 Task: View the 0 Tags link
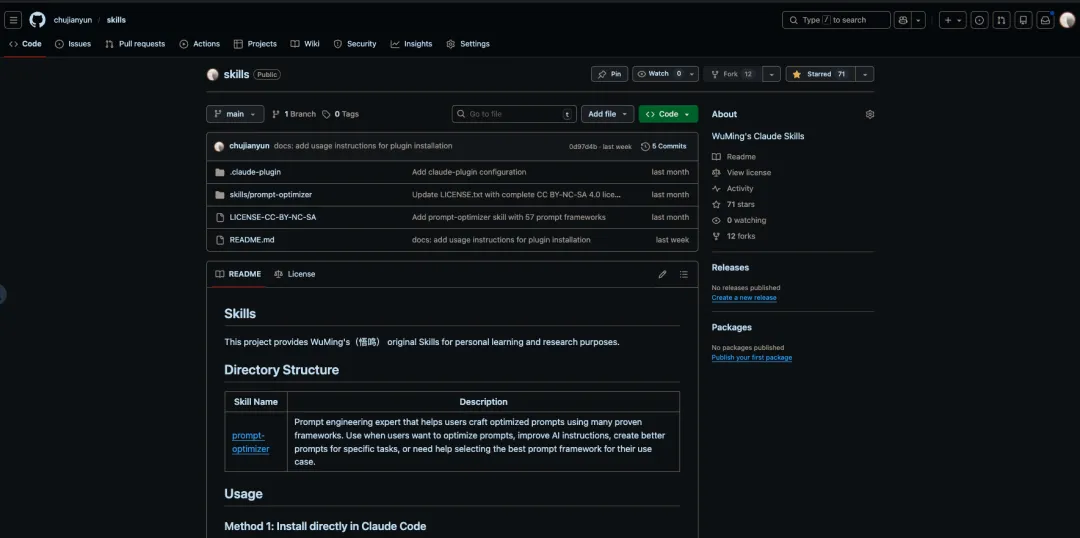point(340,114)
